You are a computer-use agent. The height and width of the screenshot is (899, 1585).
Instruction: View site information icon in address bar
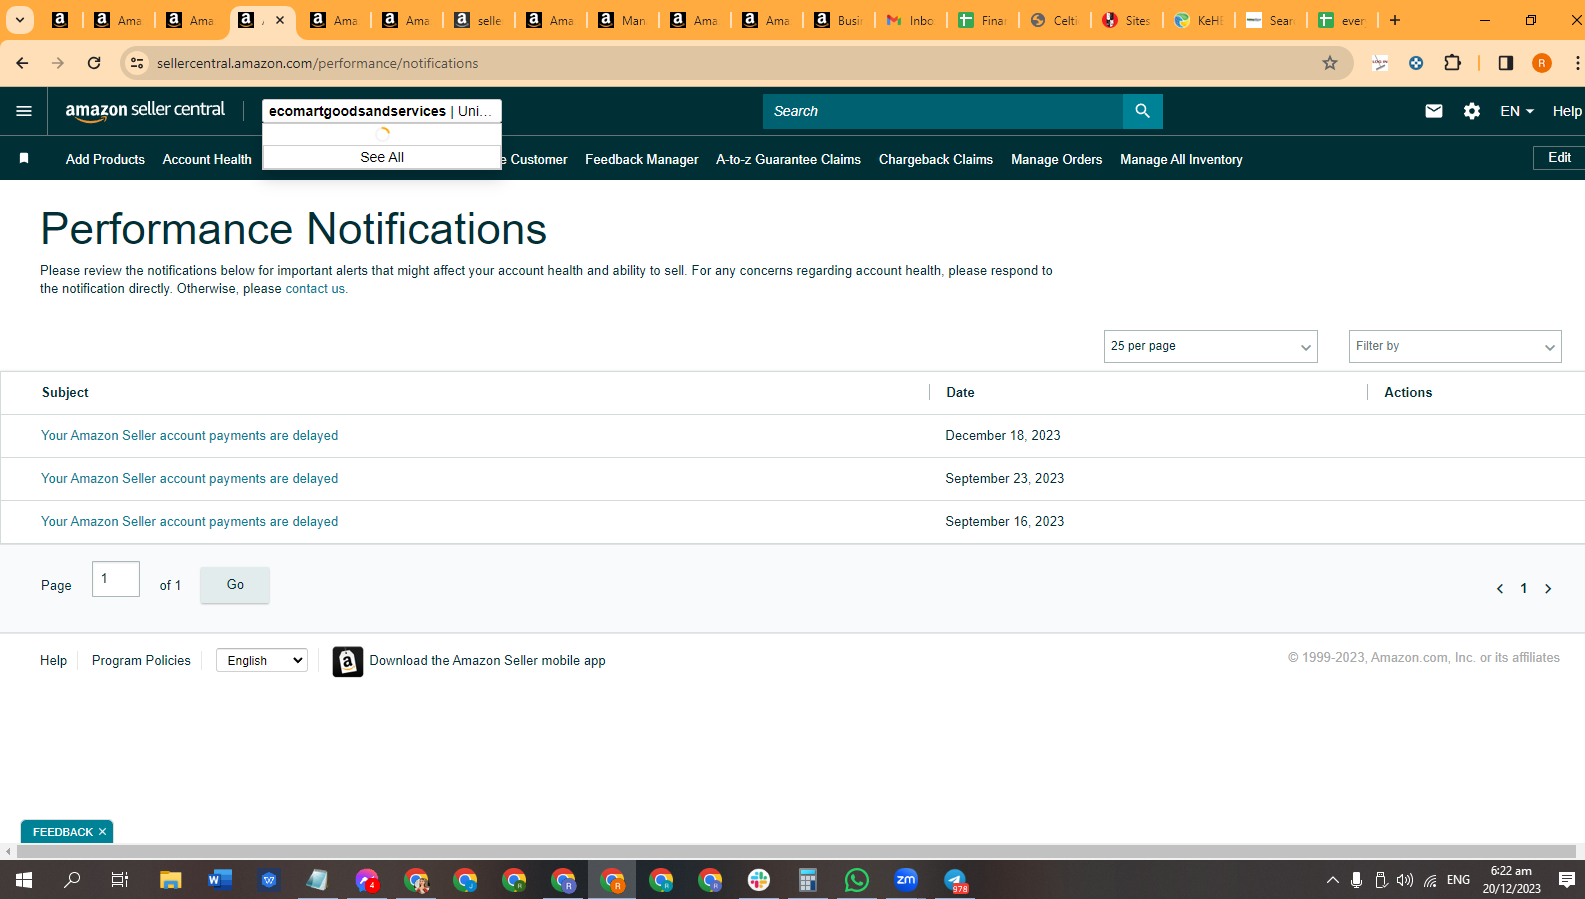point(137,63)
